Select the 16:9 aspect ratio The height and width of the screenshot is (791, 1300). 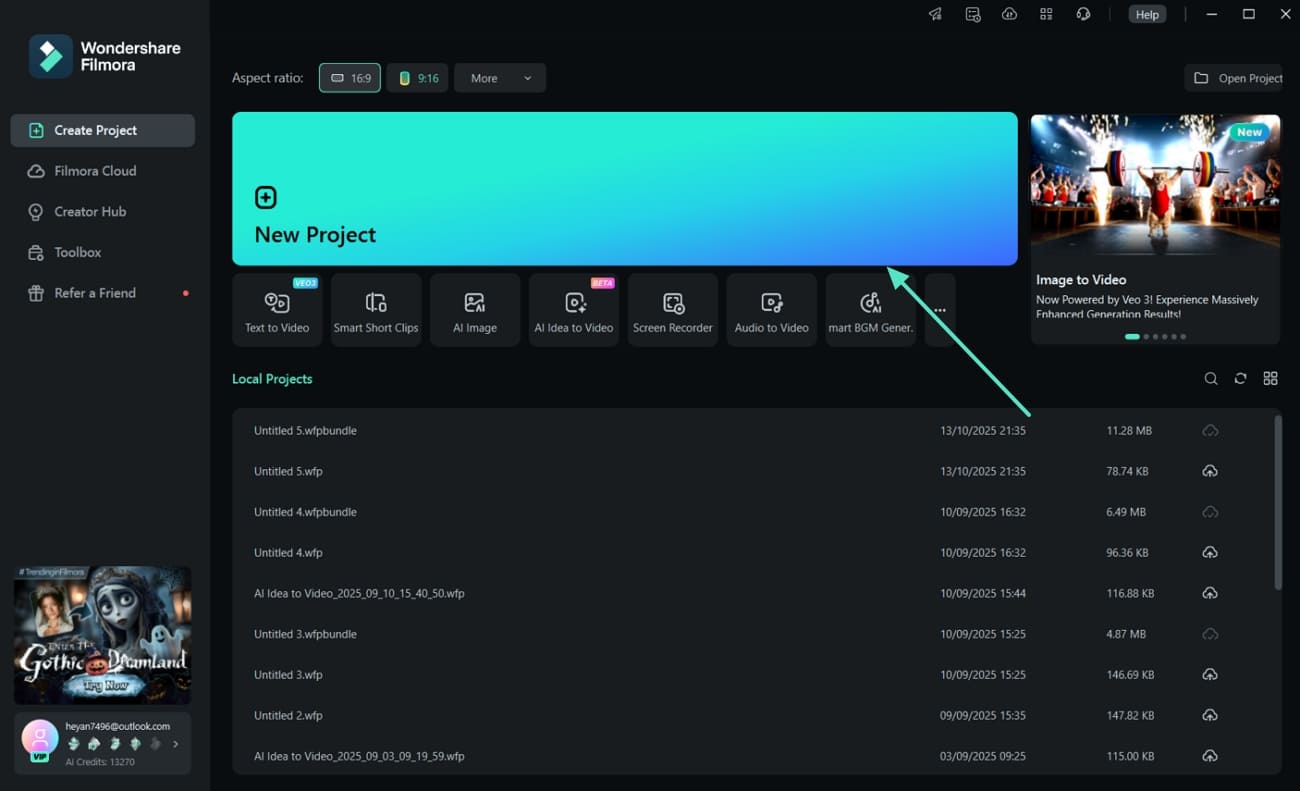[x=350, y=78]
